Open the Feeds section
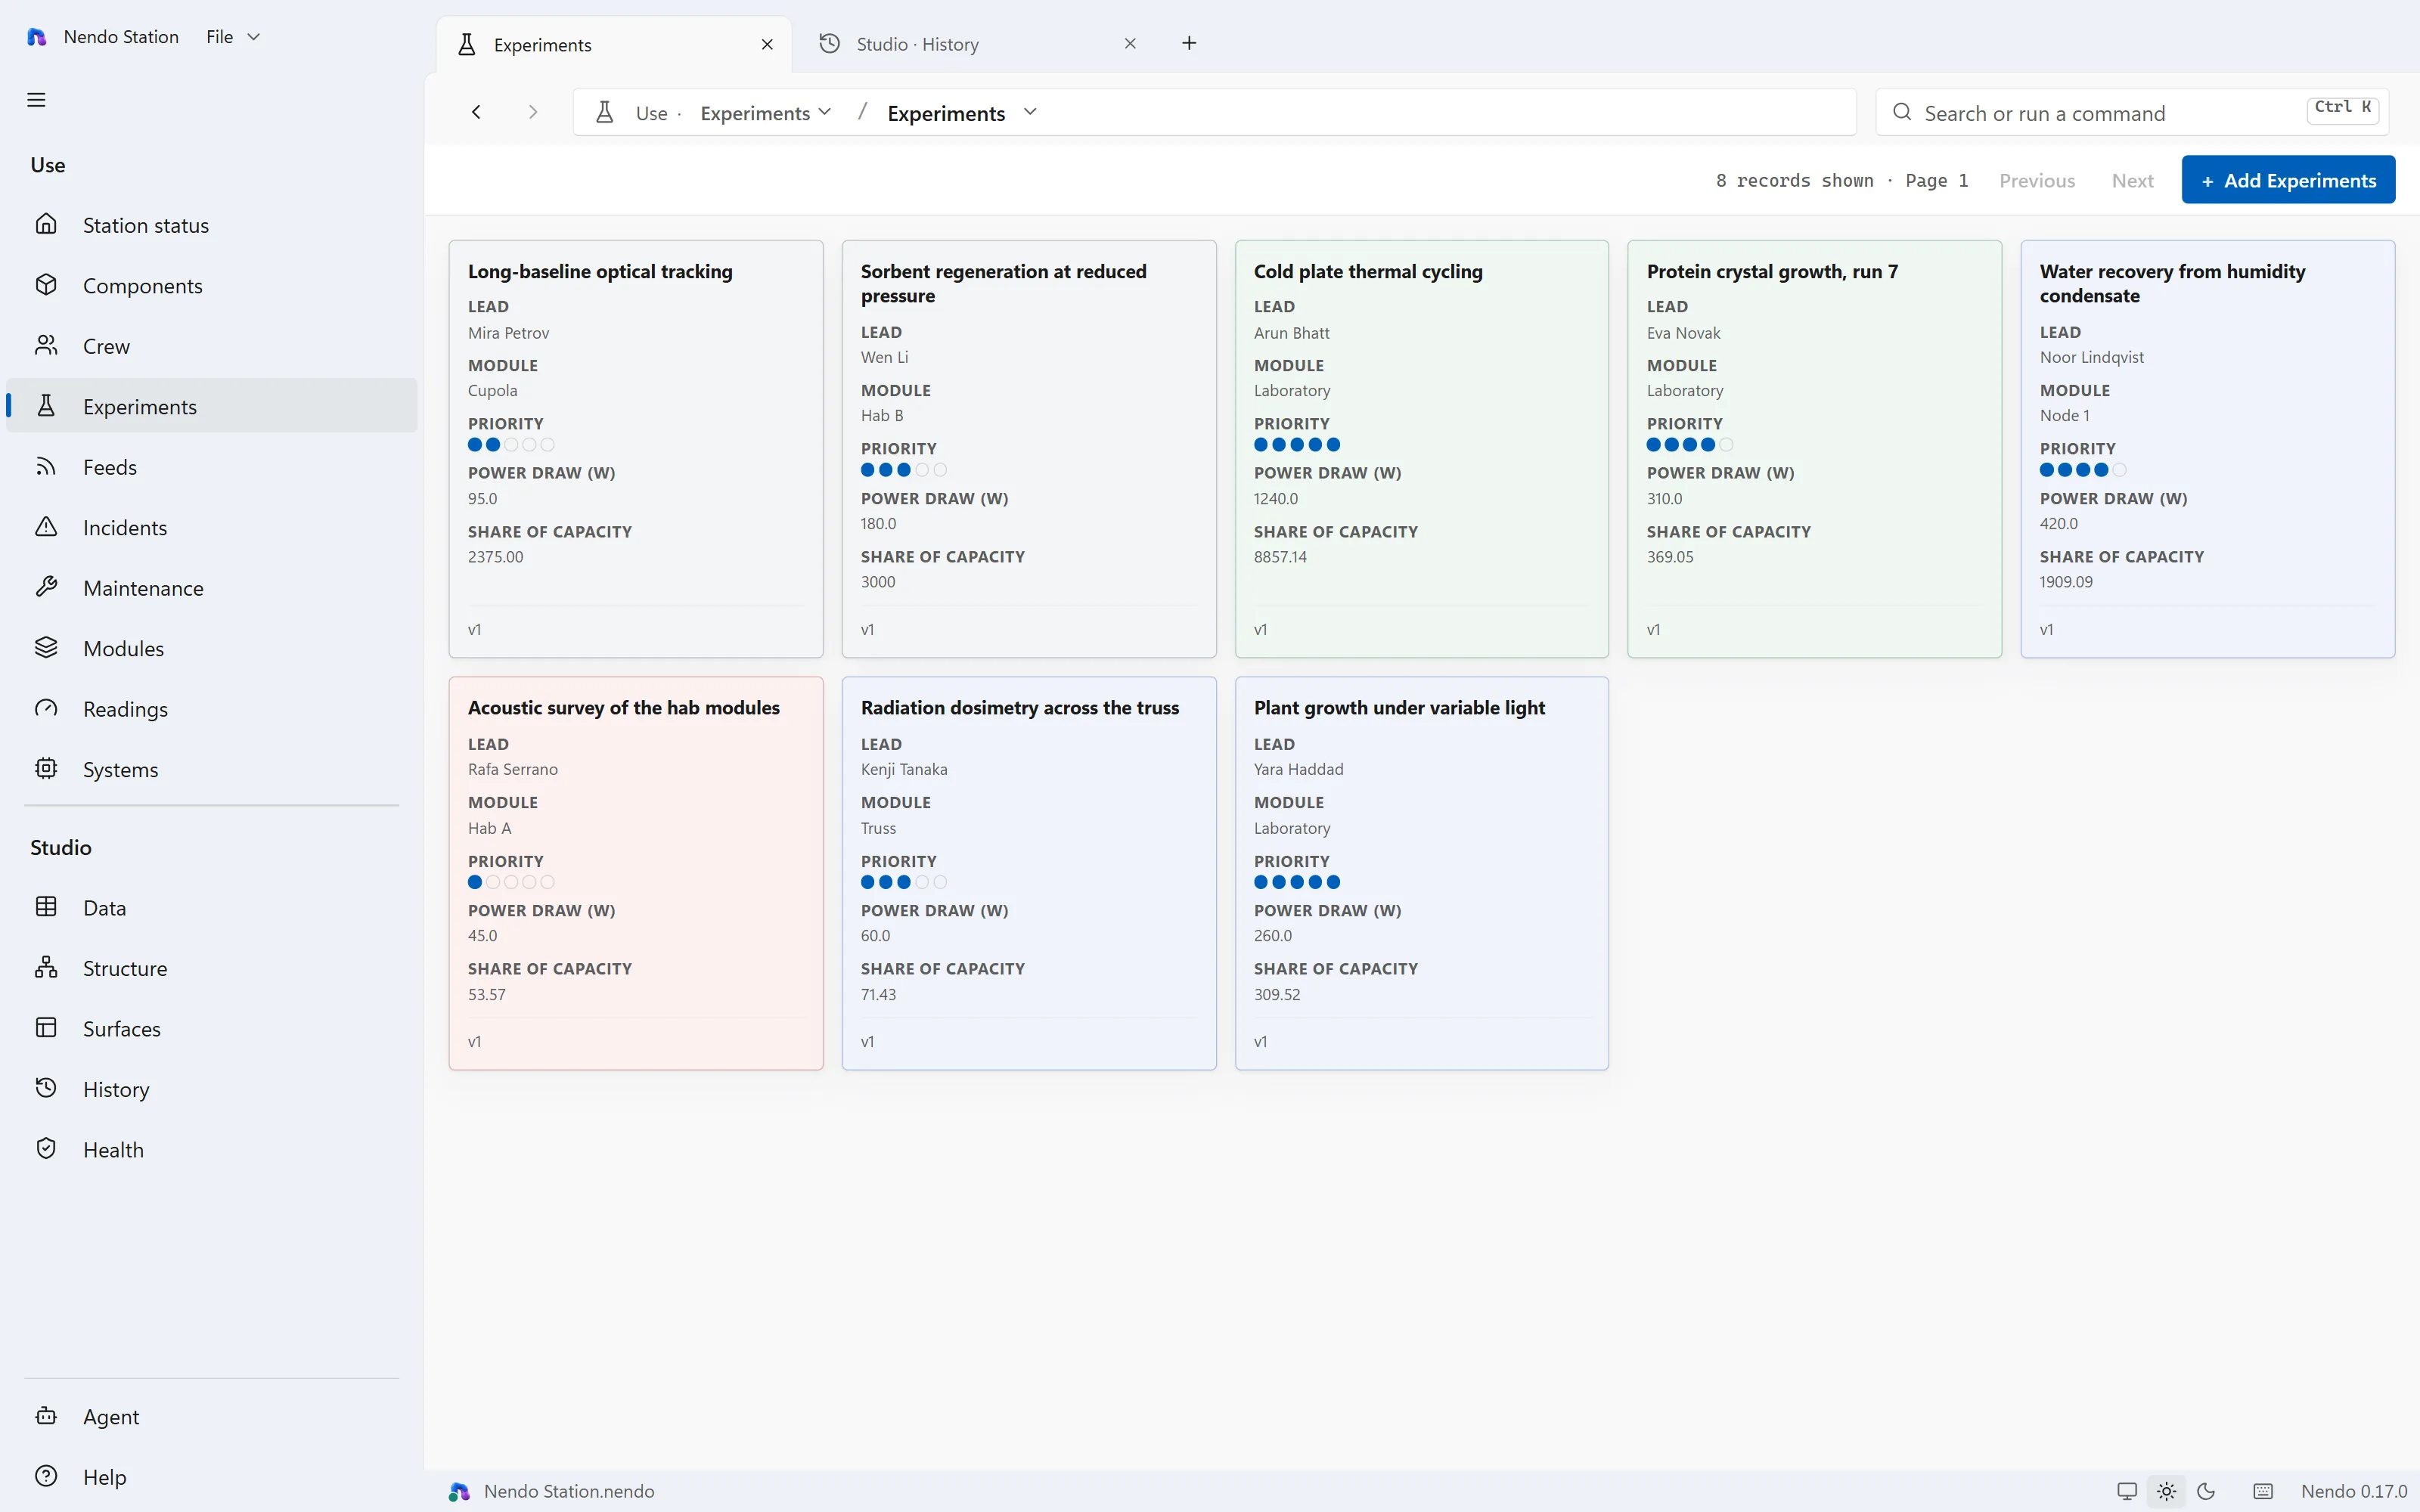Image resolution: width=2420 pixels, height=1512 pixels. [x=211, y=467]
